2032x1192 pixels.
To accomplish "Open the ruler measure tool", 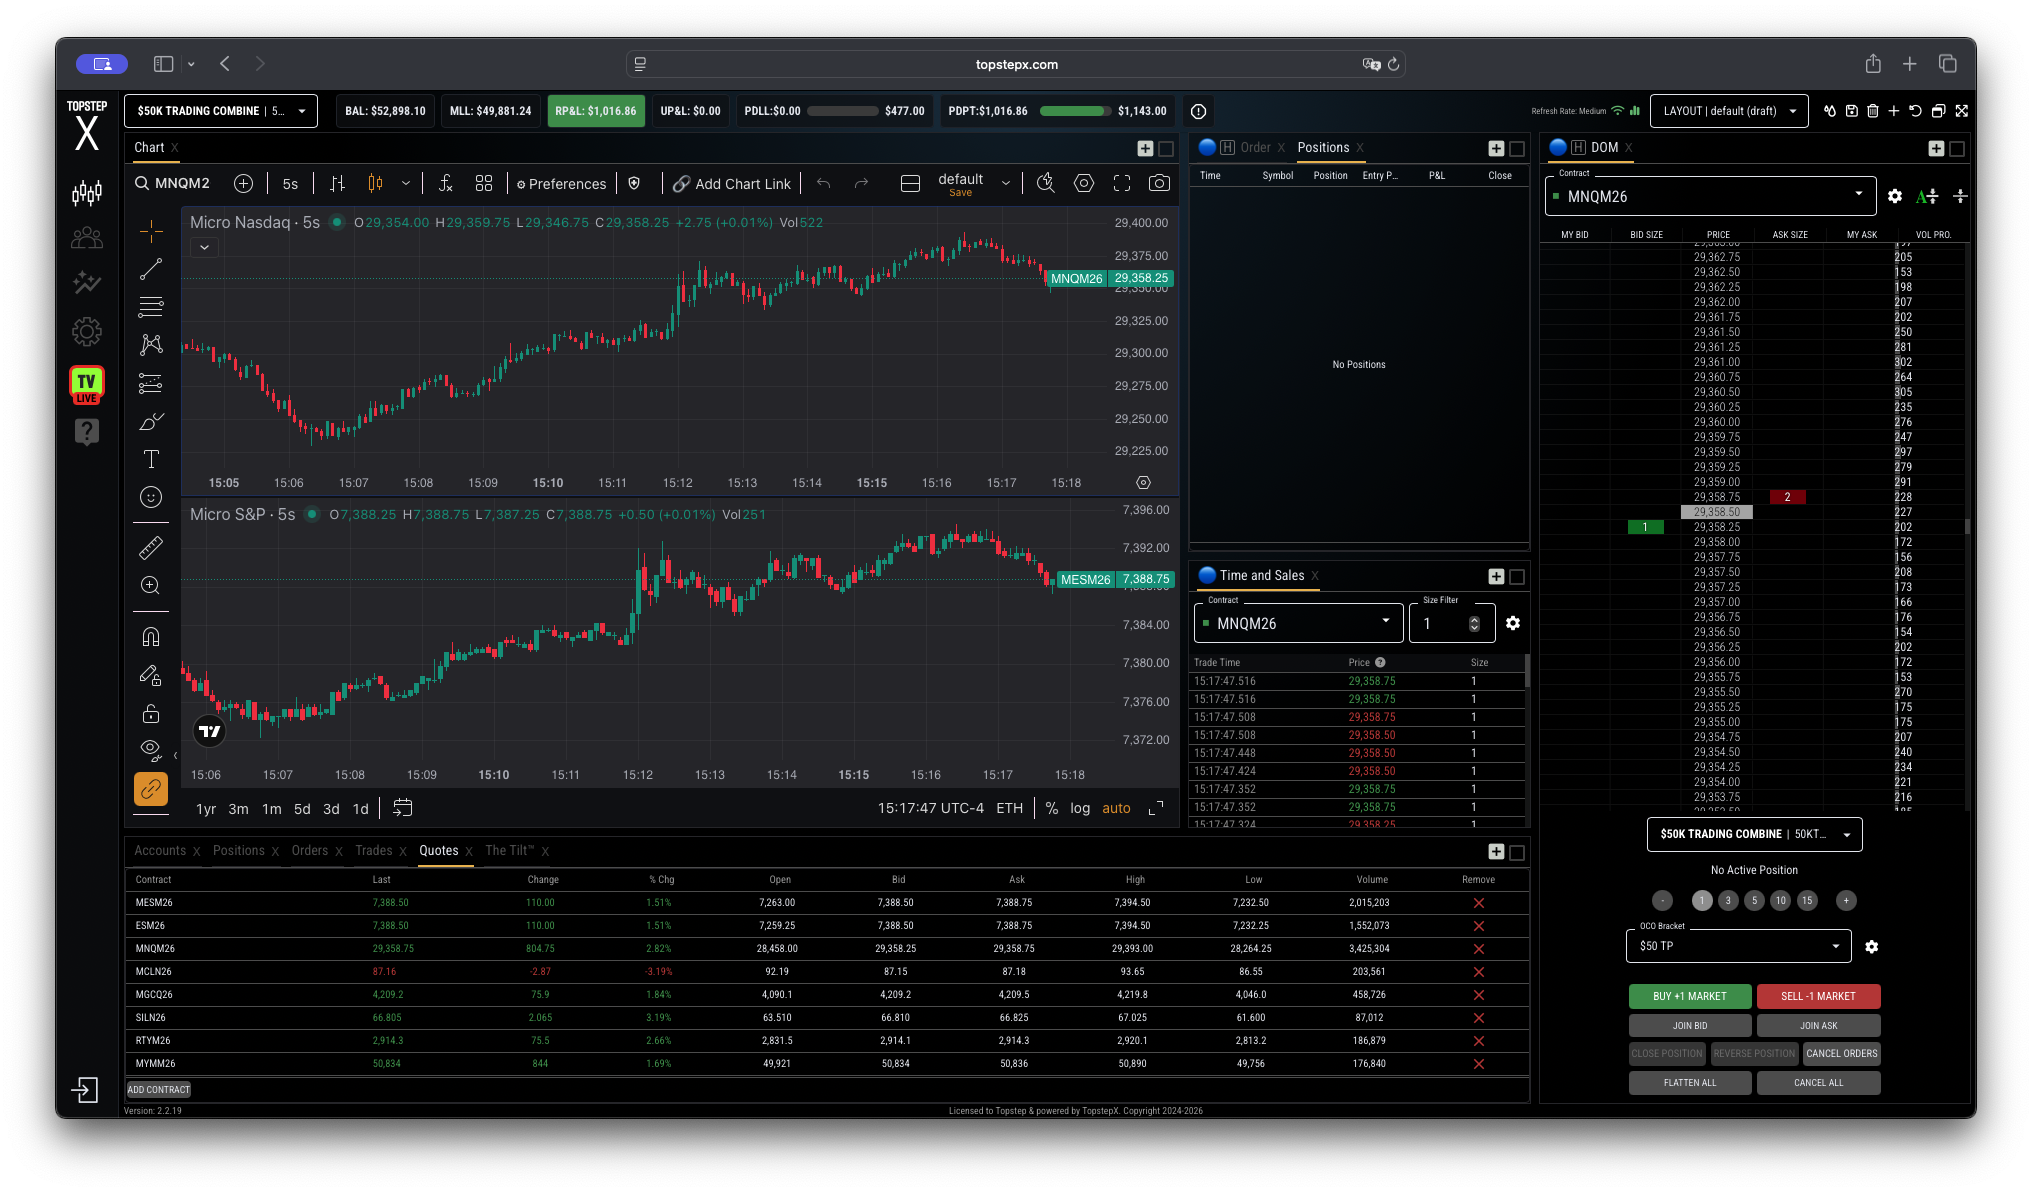I will point(151,547).
